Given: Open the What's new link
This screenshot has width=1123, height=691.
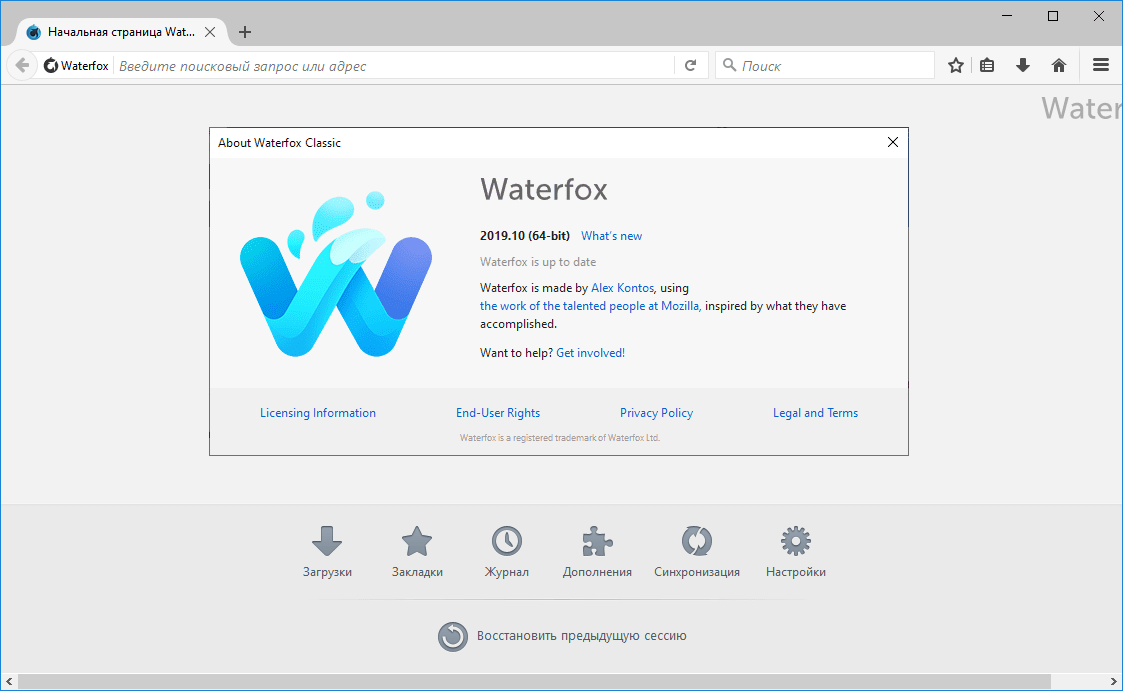Looking at the screenshot, I should click(x=611, y=236).
